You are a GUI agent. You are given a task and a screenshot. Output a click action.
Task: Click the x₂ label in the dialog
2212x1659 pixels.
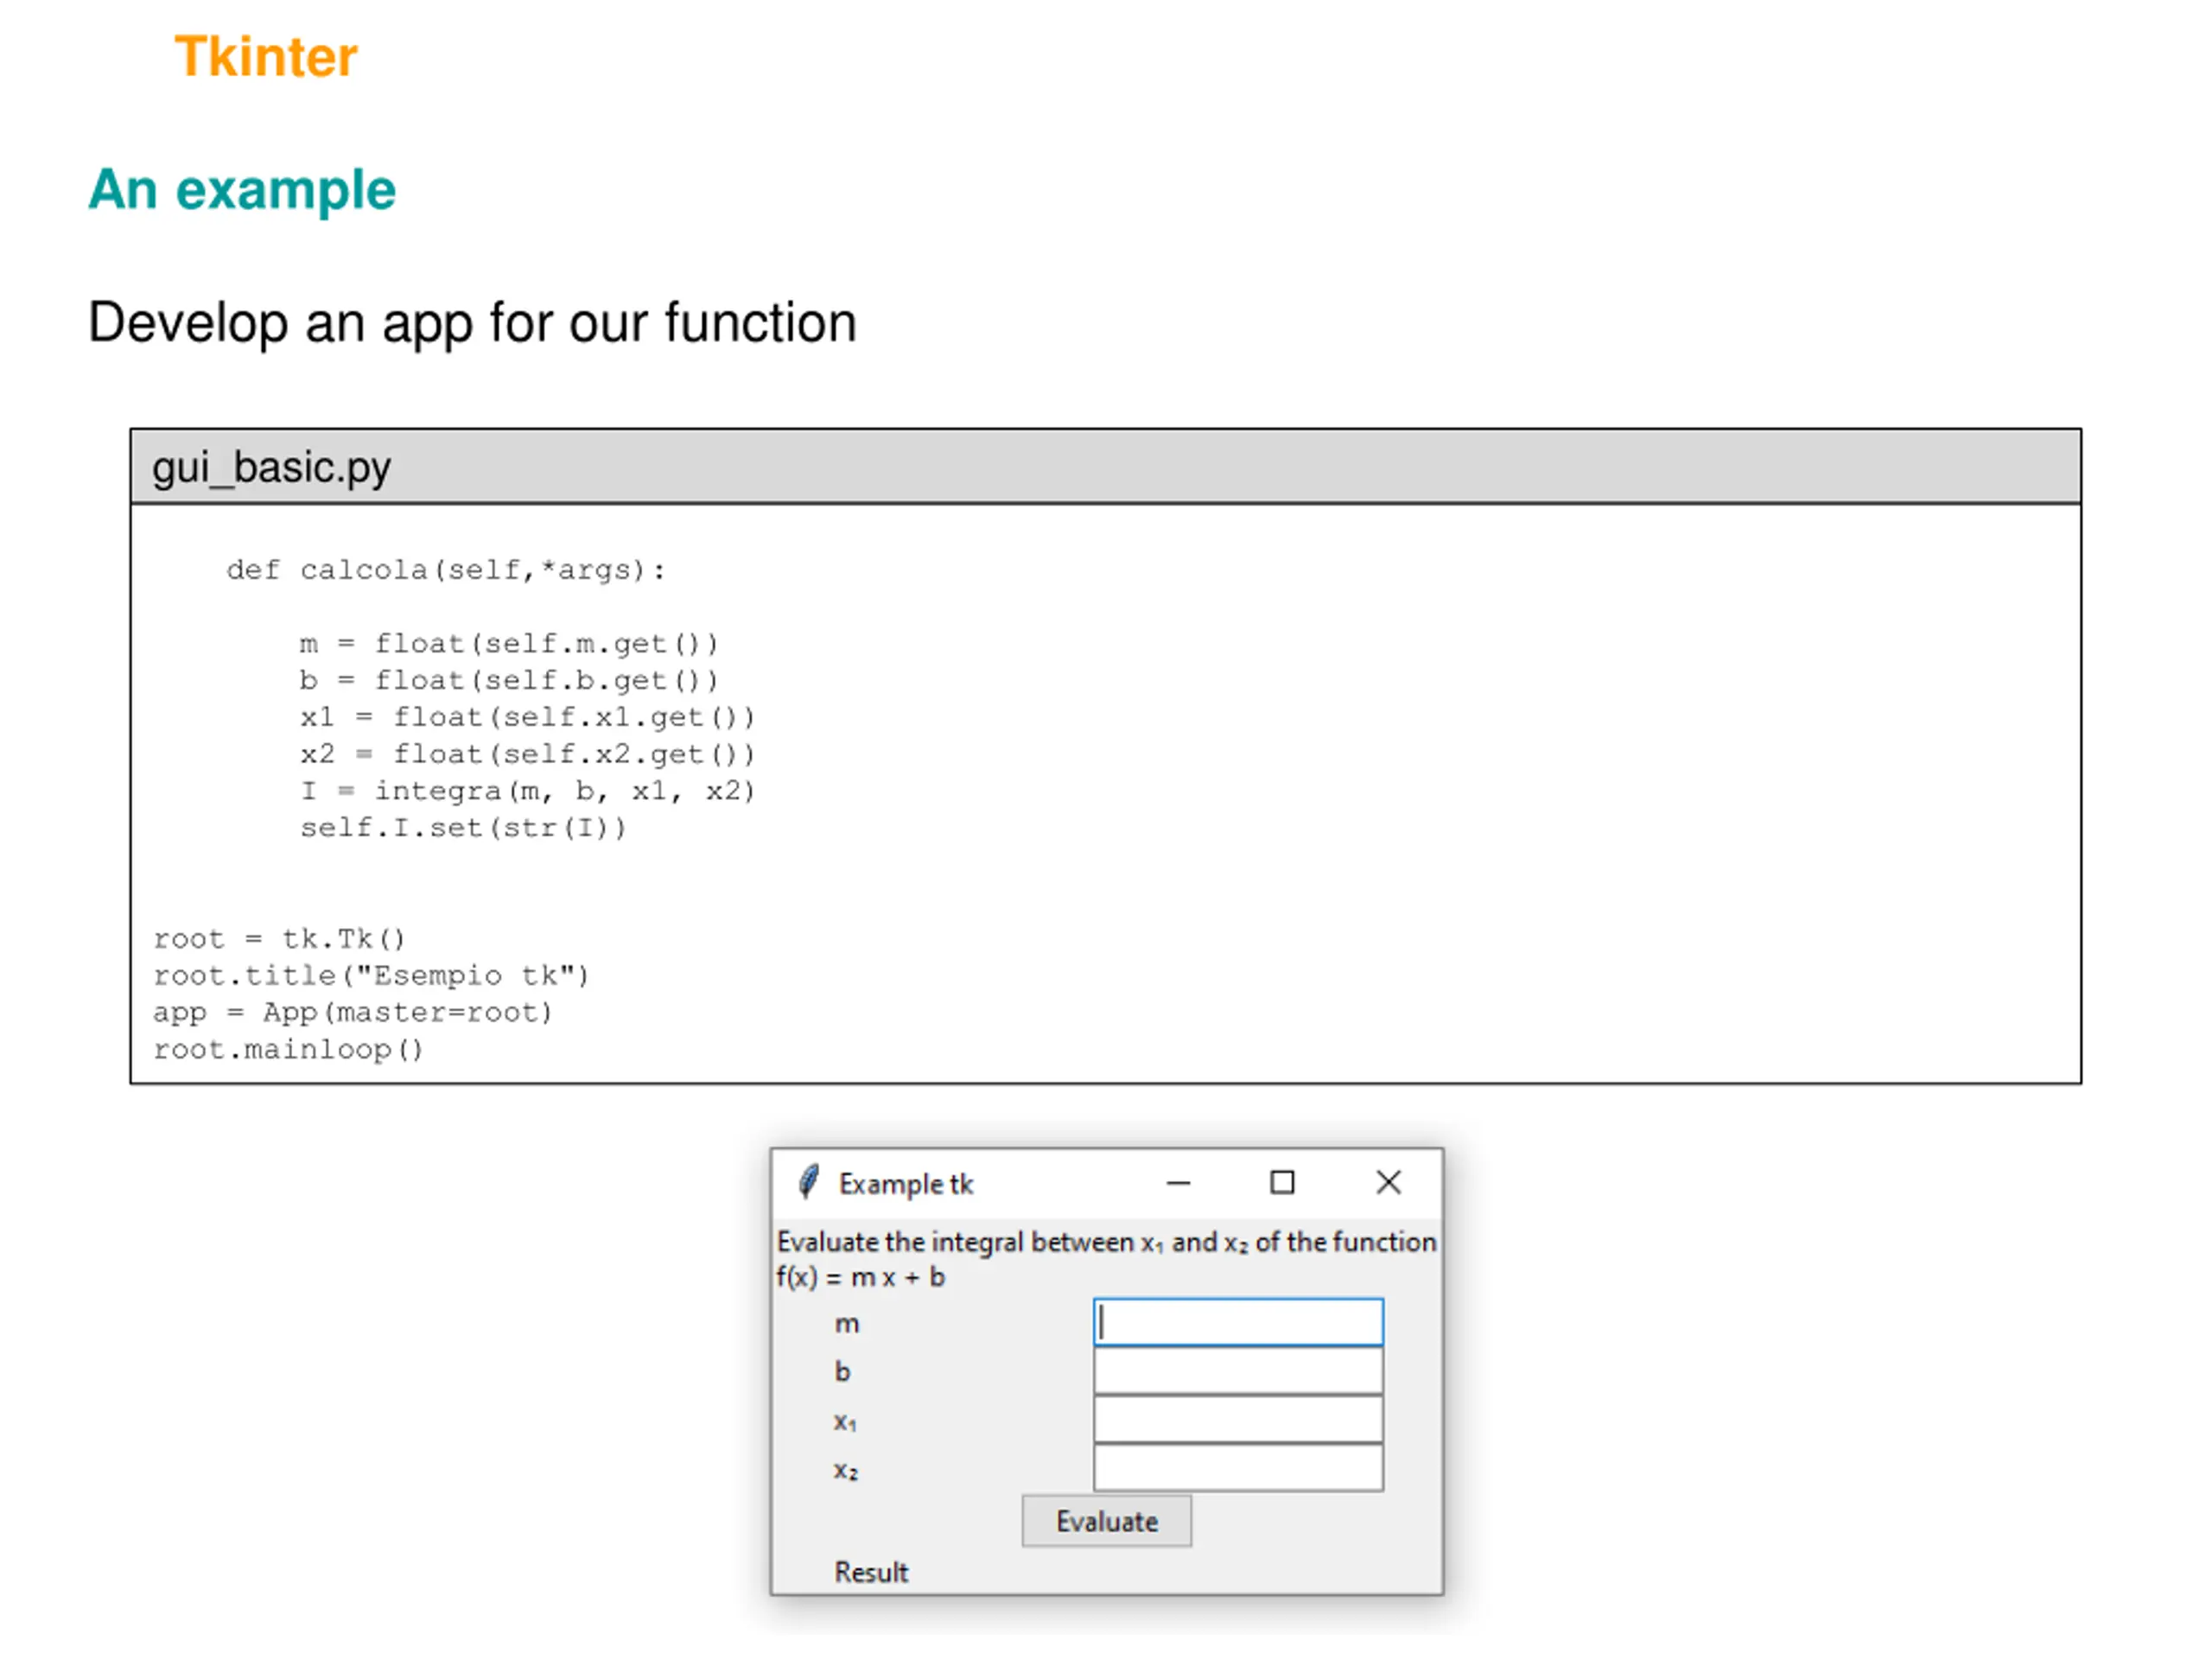tap(846, 1469)
